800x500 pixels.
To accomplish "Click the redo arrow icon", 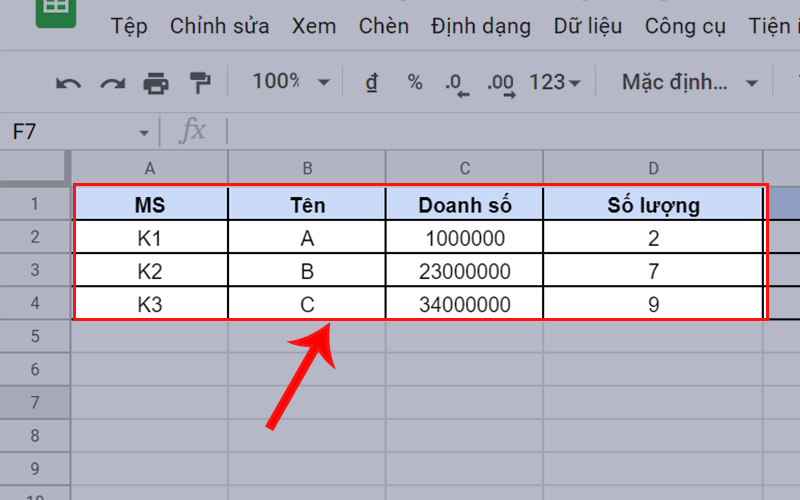I will (111, 83).
